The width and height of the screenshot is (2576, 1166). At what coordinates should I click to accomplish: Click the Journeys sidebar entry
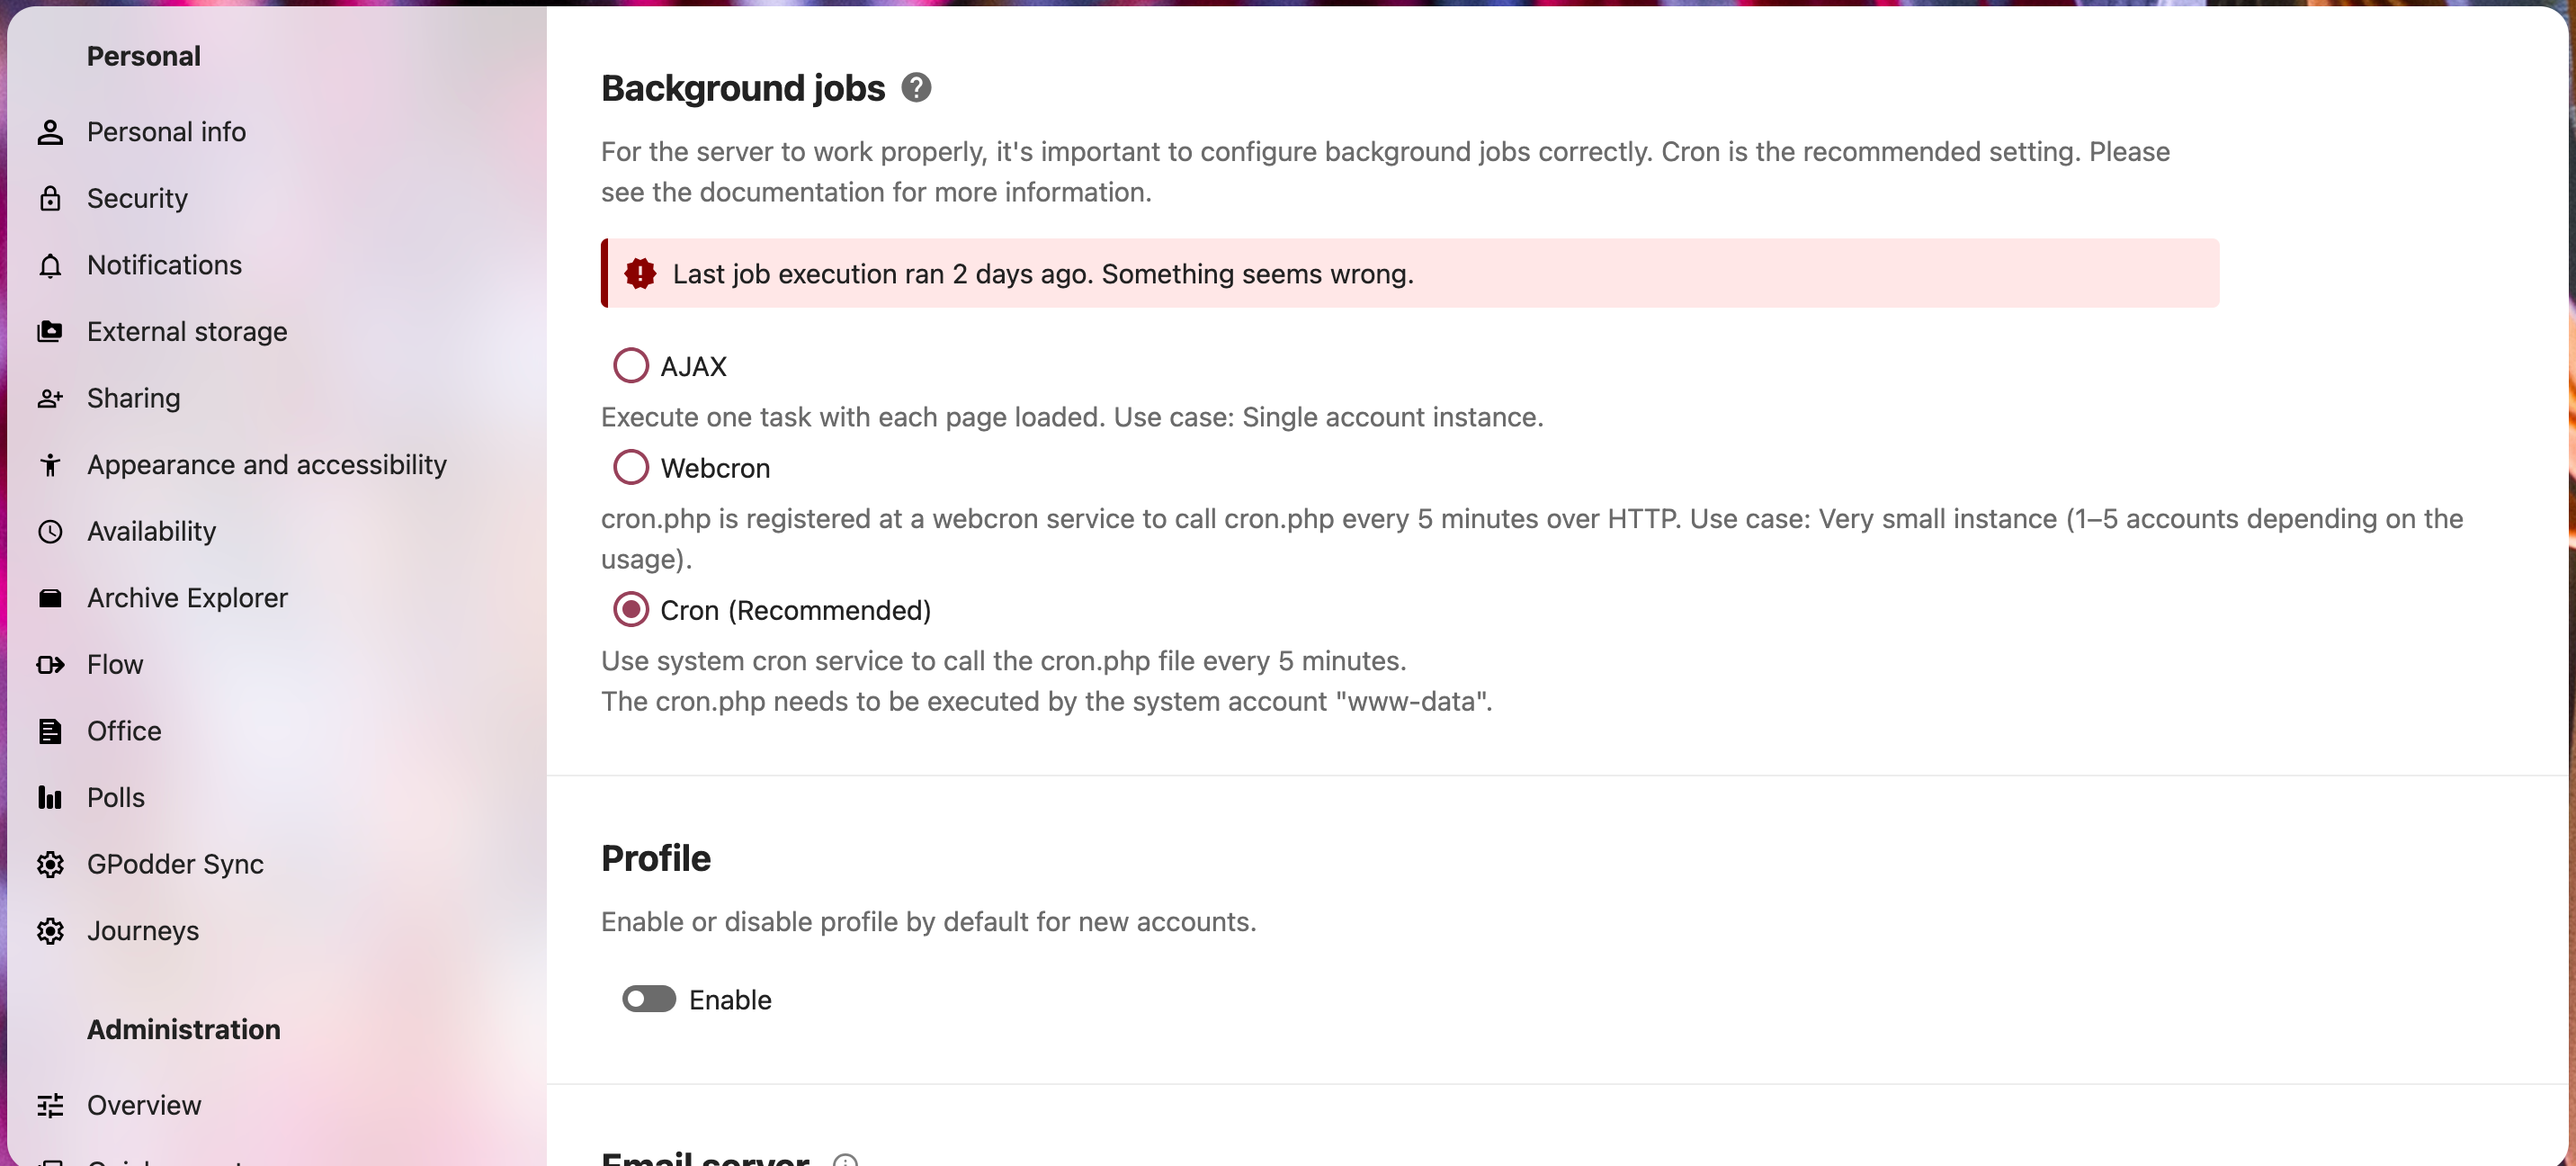pos(142,930)
